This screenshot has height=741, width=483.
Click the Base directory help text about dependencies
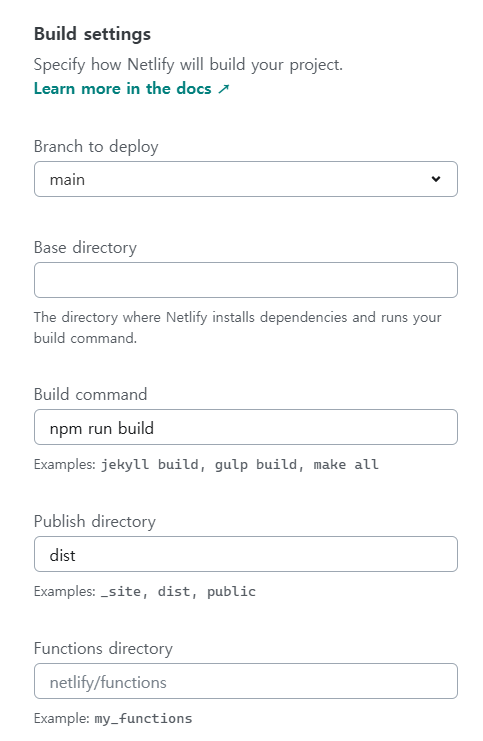coord(238,327)
